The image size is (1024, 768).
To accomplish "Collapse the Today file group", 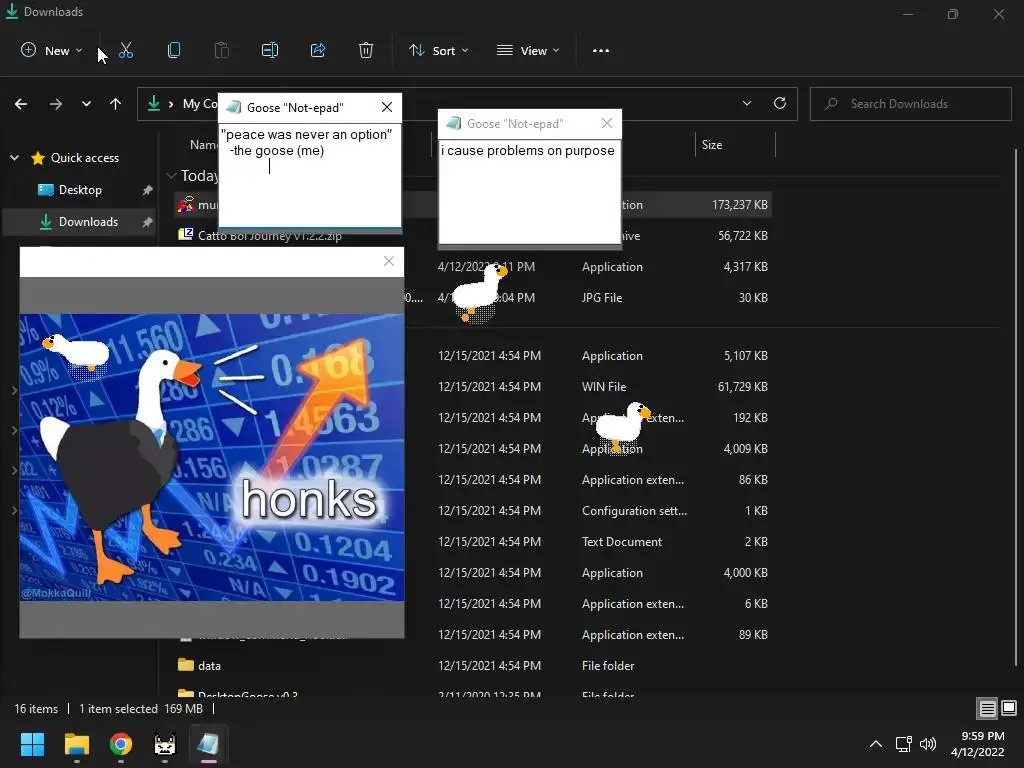I will click(x=172, y=176).
